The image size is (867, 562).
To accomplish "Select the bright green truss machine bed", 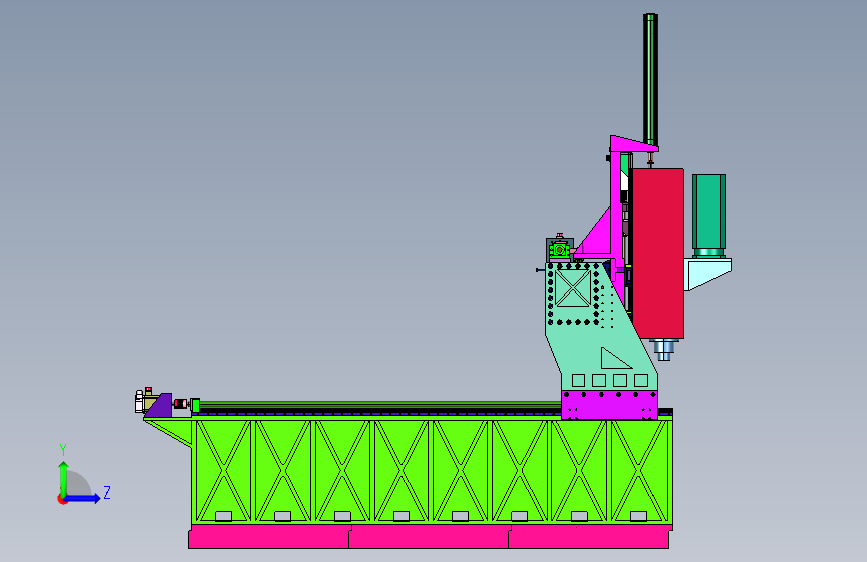I will [431, 472].
